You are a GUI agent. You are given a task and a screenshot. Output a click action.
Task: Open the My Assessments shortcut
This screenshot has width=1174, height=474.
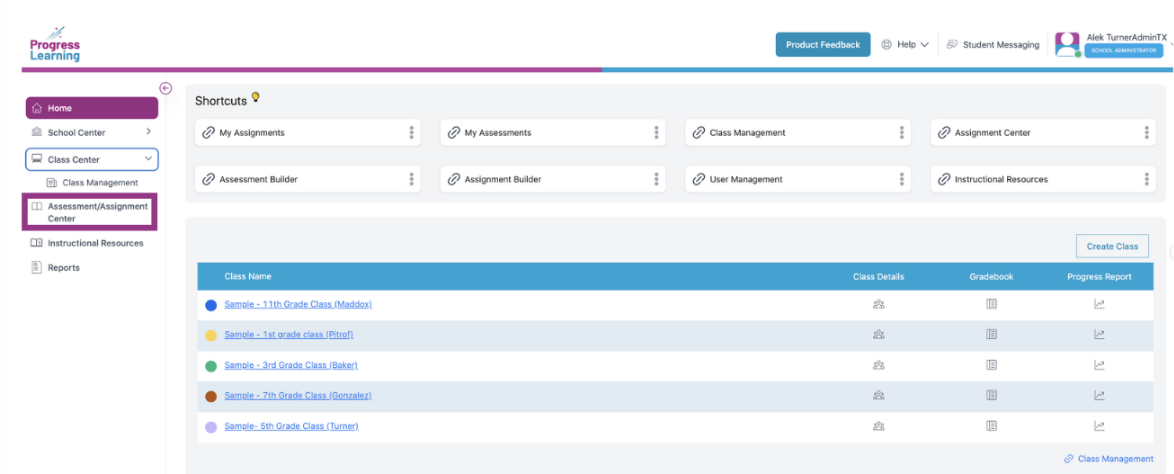click(553, 133)
